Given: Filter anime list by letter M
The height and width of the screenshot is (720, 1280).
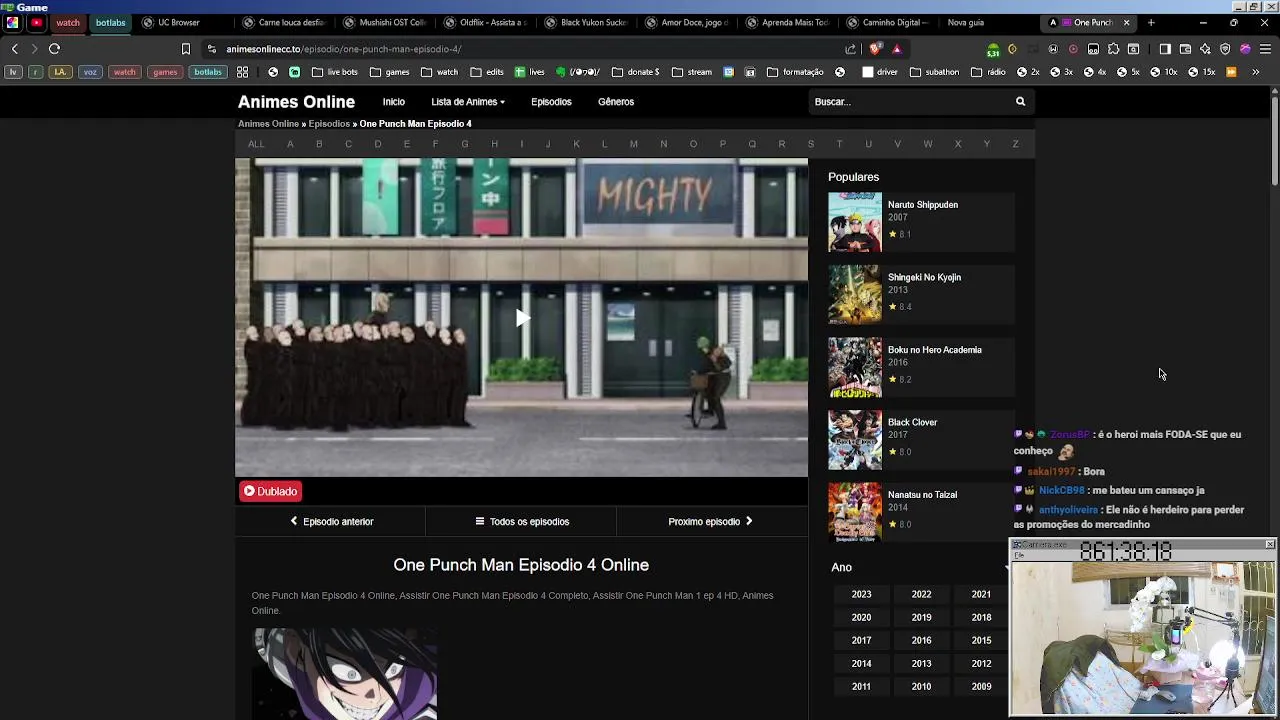Looking at the screenshot, I should (633, 144).
